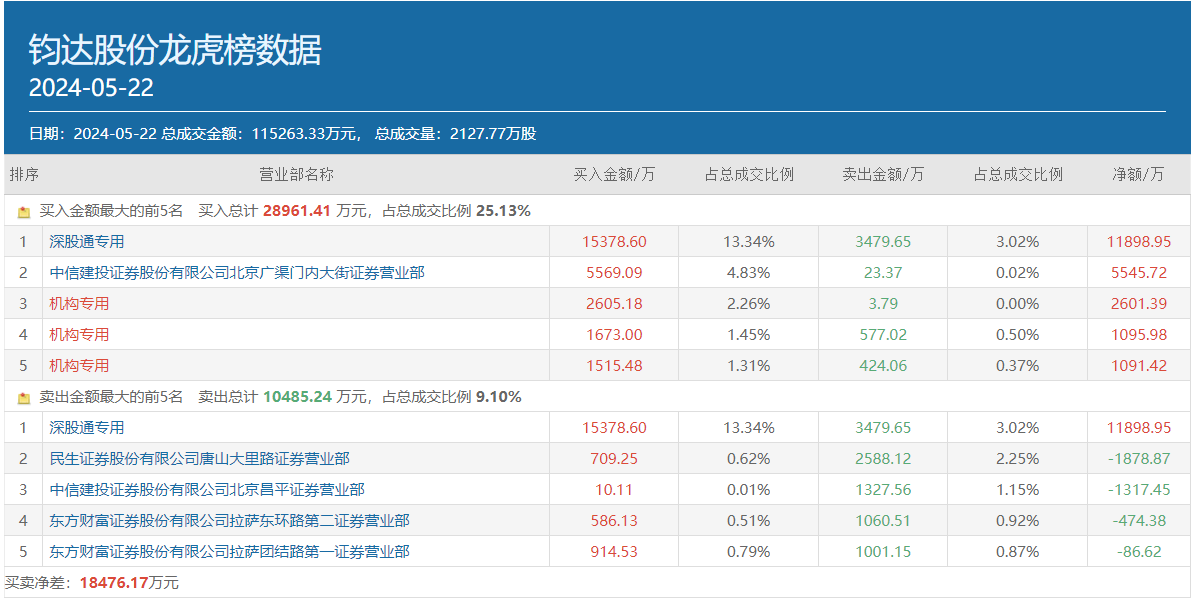Click the 净额/万 column header

pos(1138,174)
